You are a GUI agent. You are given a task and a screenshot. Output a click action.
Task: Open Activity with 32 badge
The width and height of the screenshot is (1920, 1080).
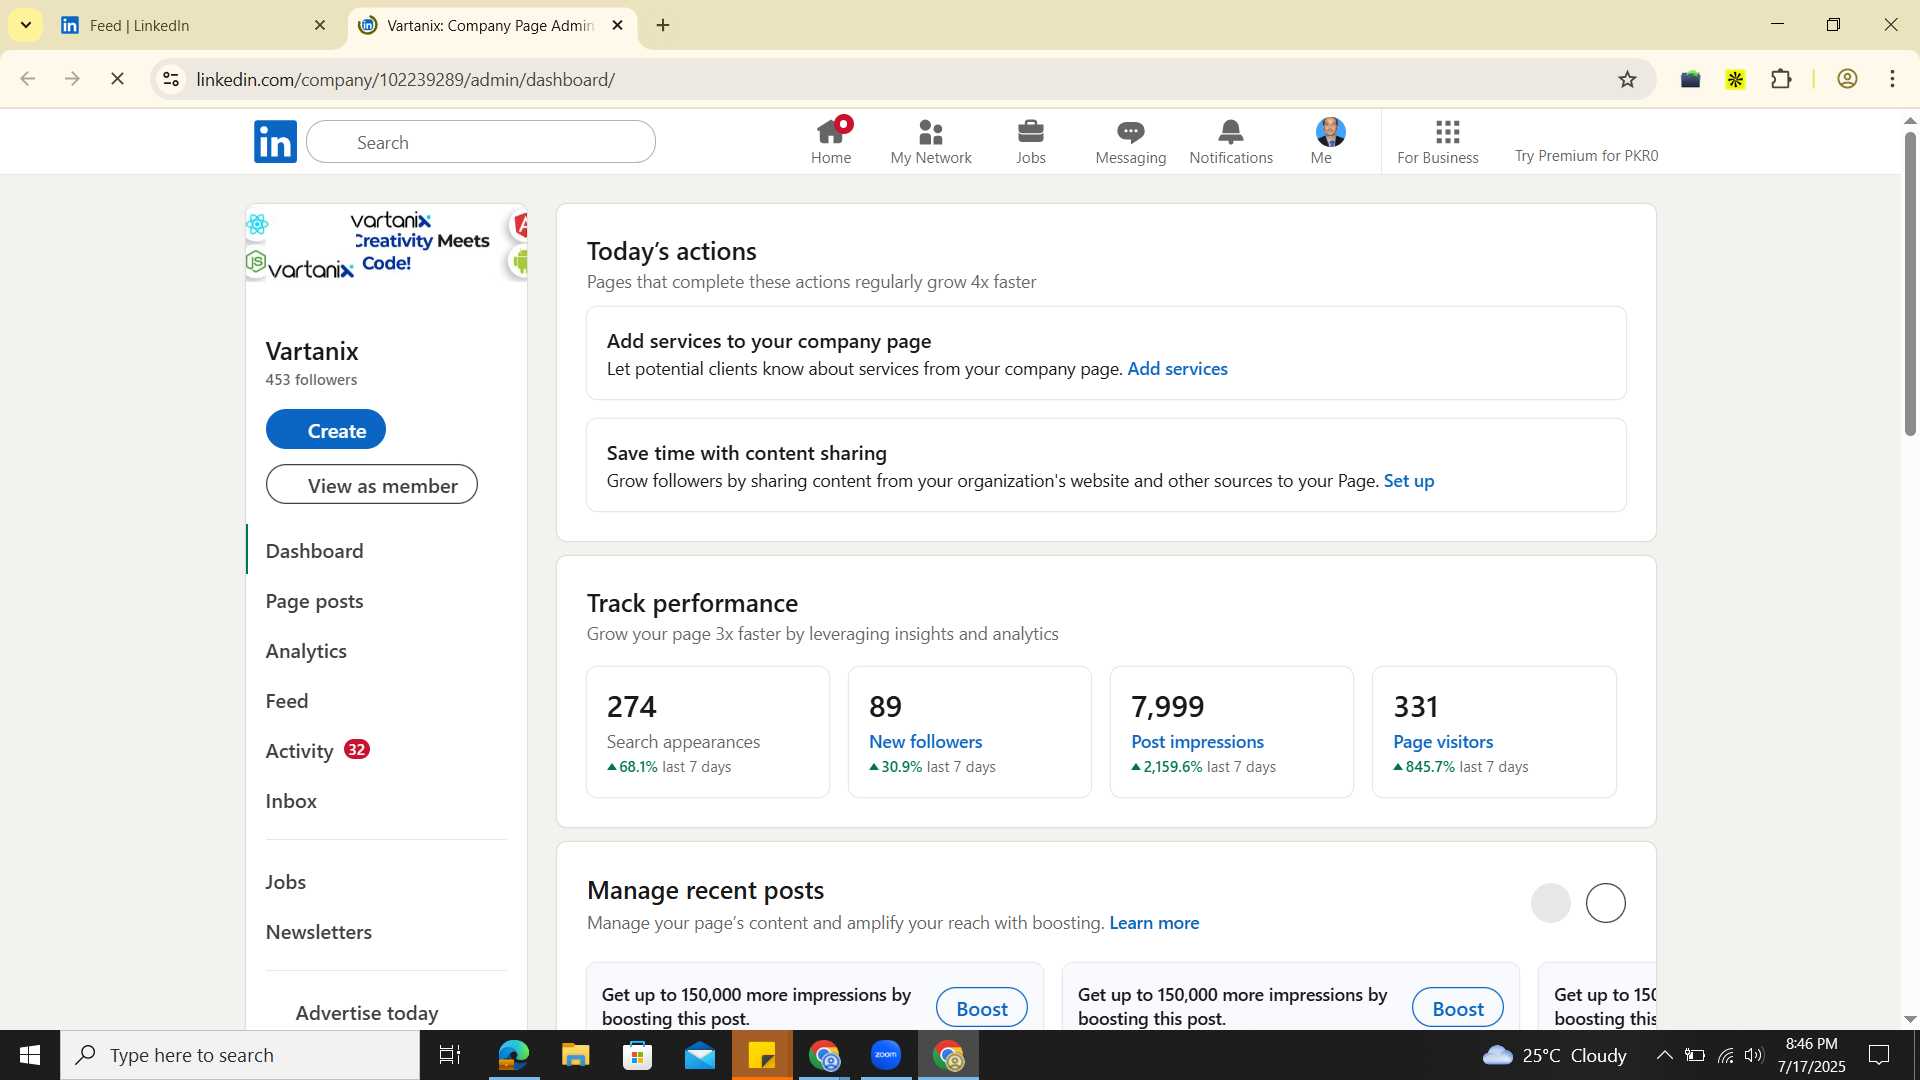(x=317, y=751)
